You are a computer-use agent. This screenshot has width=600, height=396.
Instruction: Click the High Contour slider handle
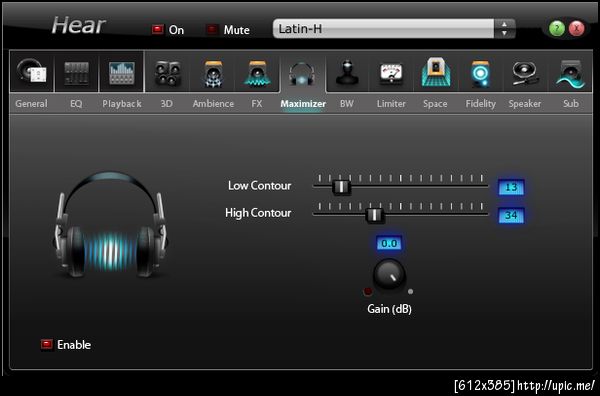[374, 215]
